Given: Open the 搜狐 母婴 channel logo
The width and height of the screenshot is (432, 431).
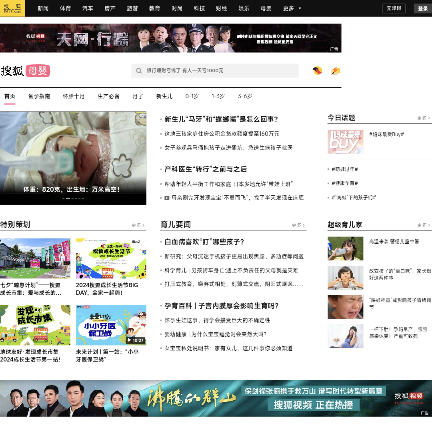Looking at the screenshot, I should 25,71.
